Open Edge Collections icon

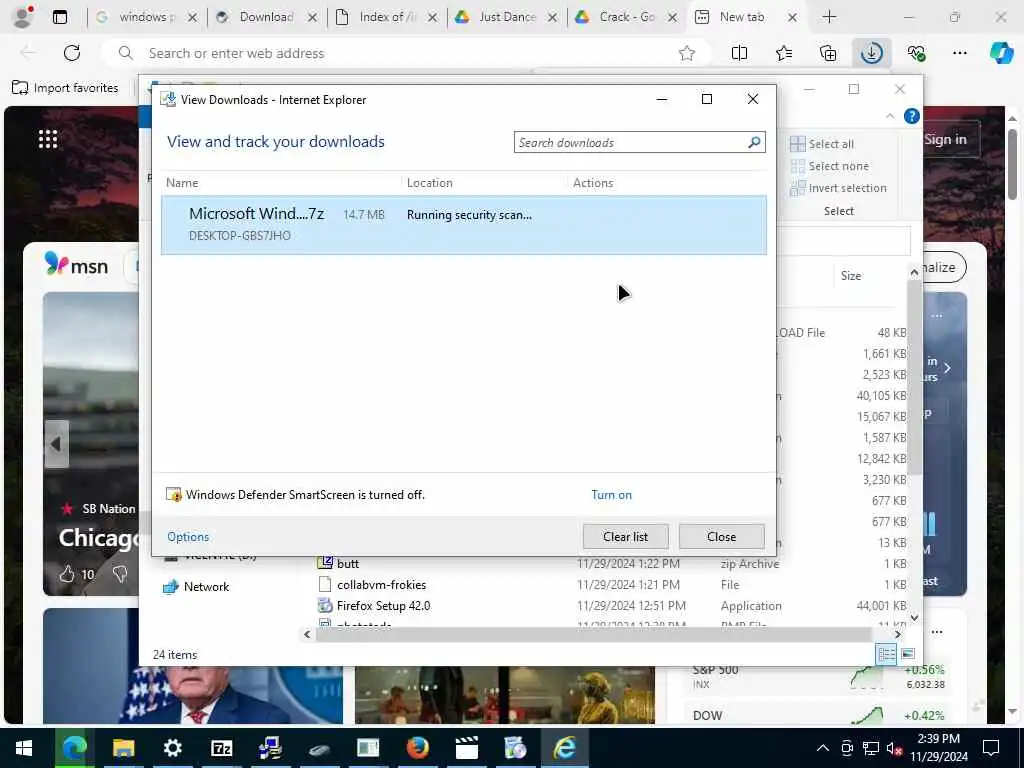(x=827, y=53)
